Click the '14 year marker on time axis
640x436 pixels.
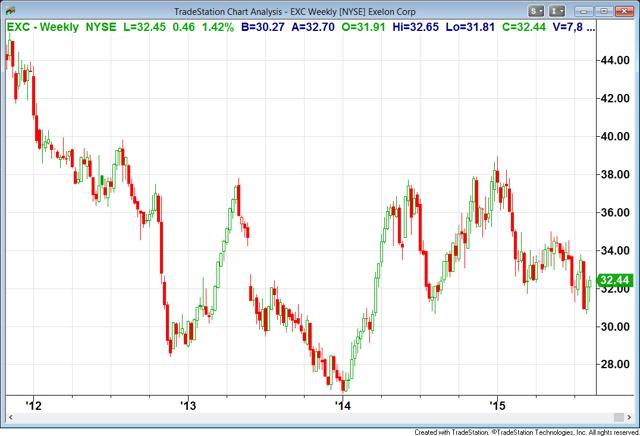(x=343, y=405)
